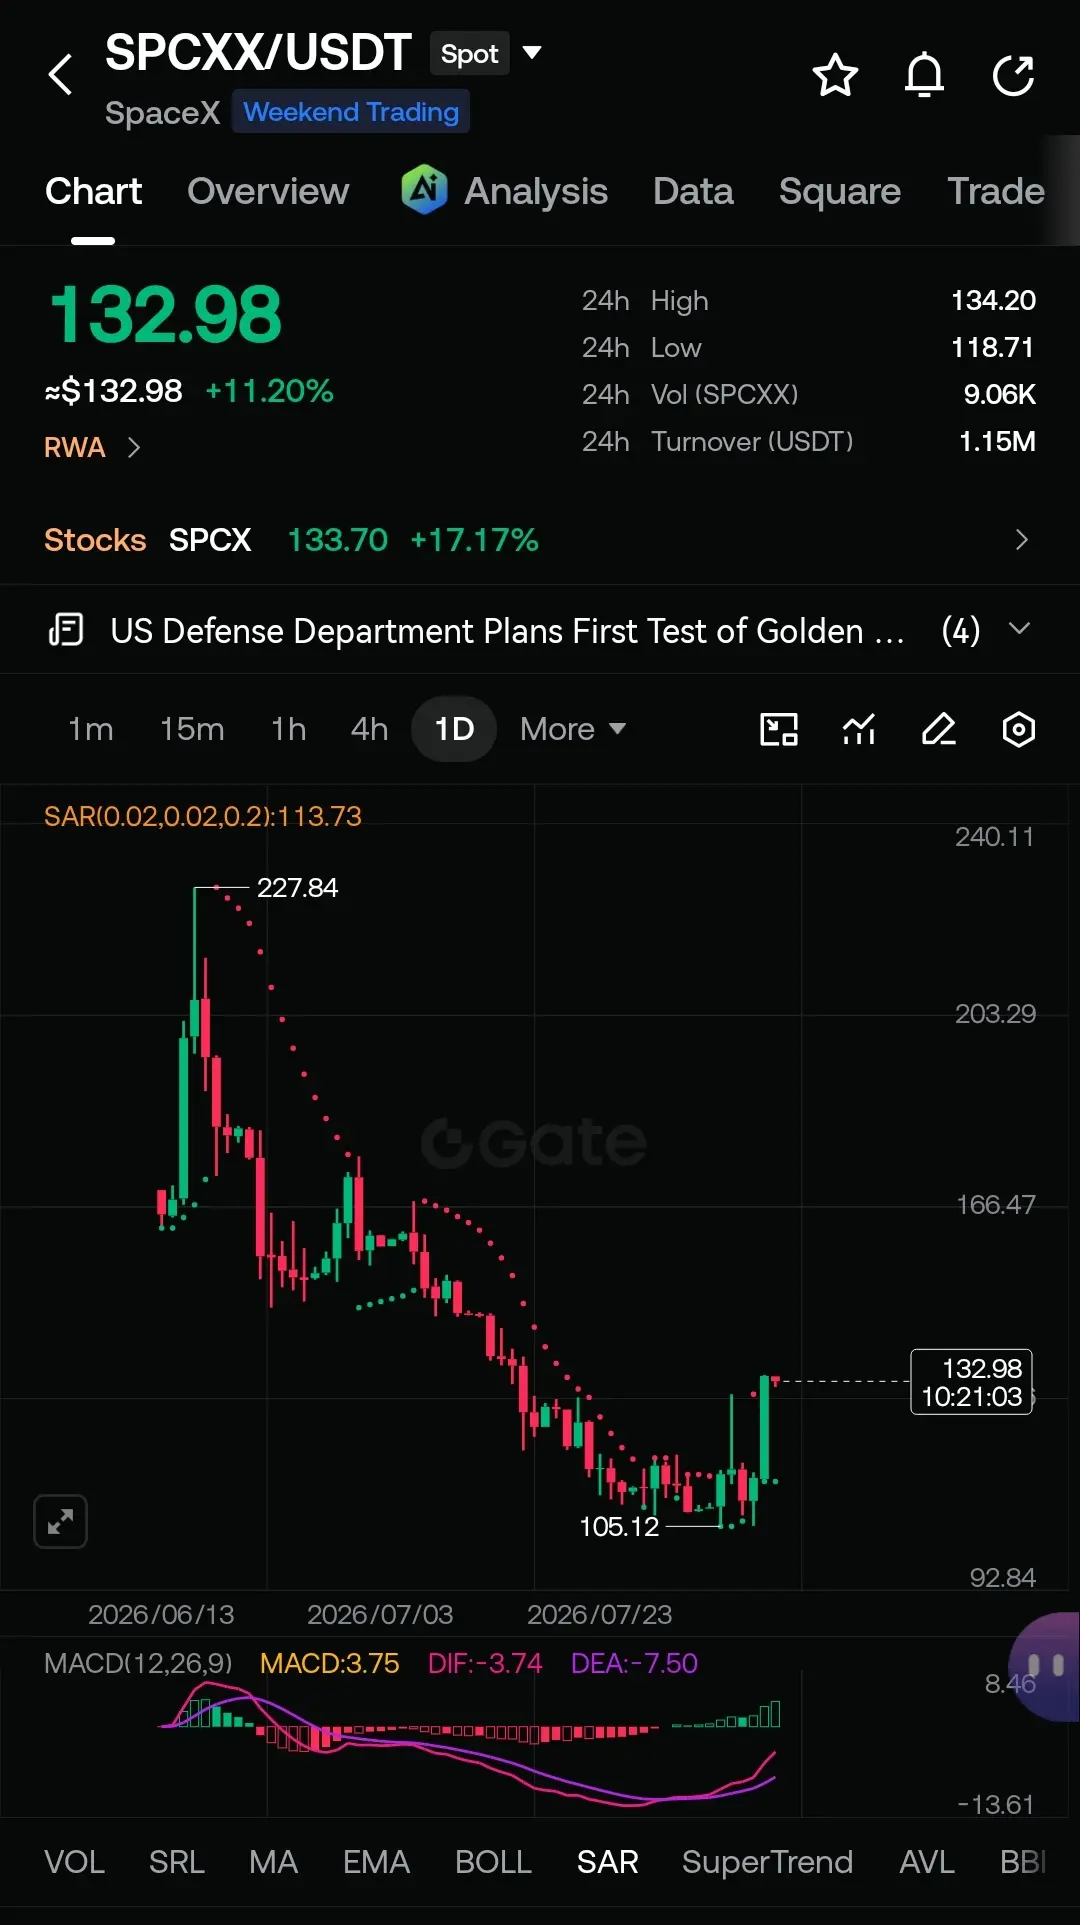Viewport: 1080px width, 1925px height.
Task: Toggle the BOLL indicator
Action: [493, 1862]
